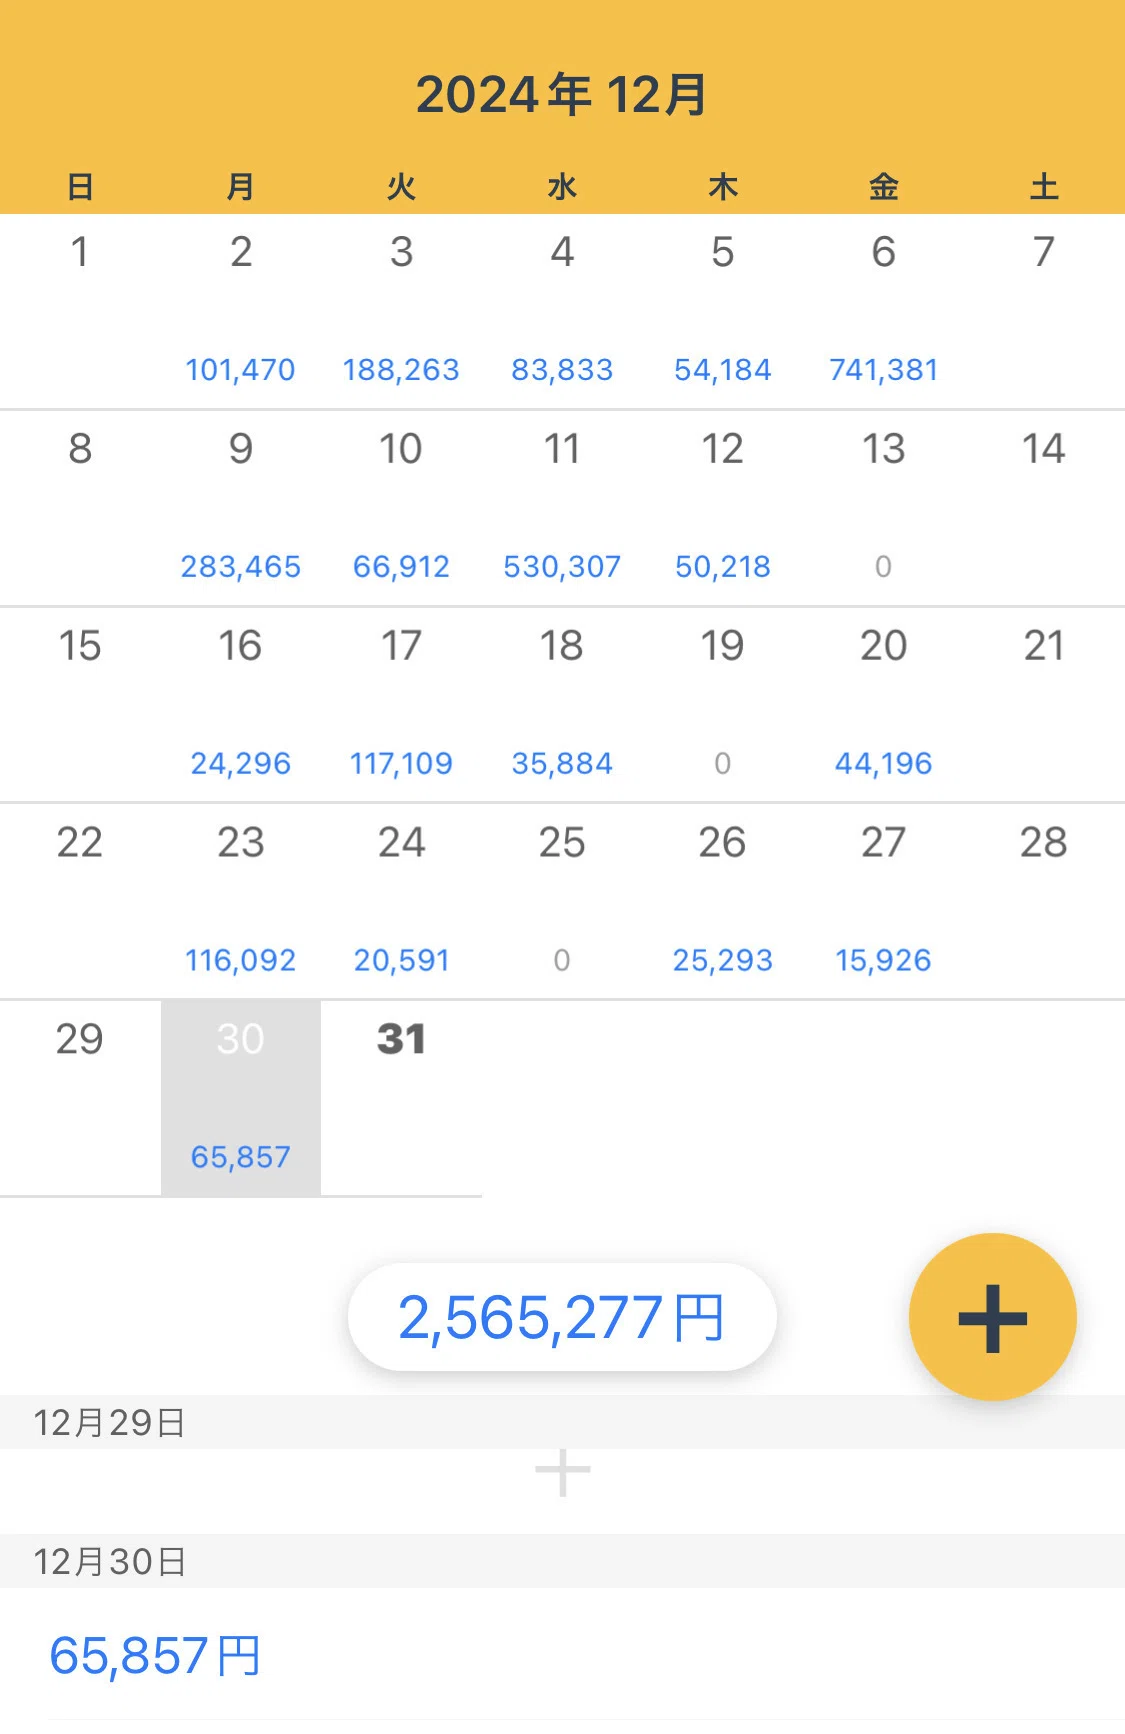
Task: Select December 25 on the calendar
Action: (x=562, y=902)
